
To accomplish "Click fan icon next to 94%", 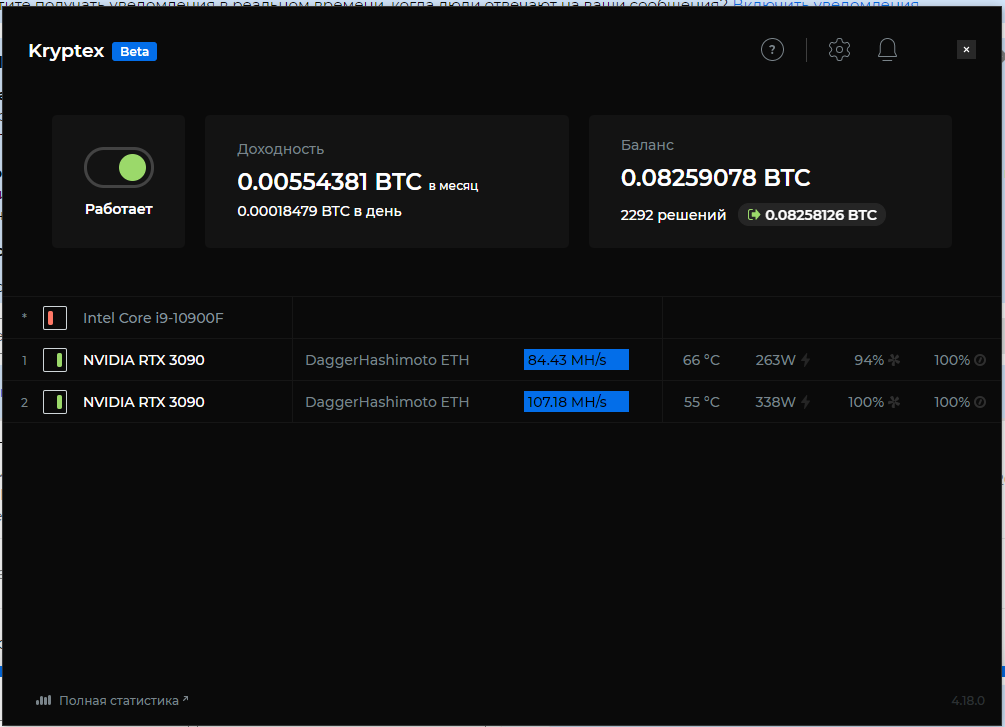I will tap(894, 360).
